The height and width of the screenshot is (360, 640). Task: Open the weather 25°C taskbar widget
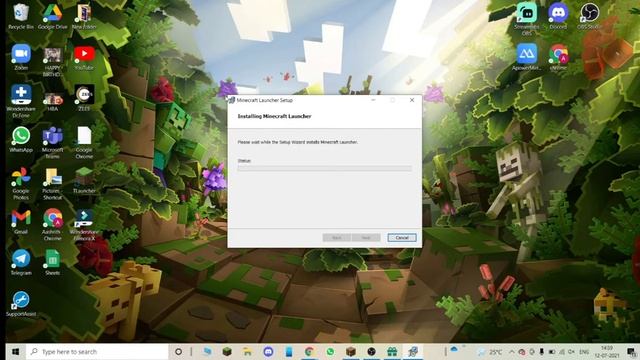(490, 351)
